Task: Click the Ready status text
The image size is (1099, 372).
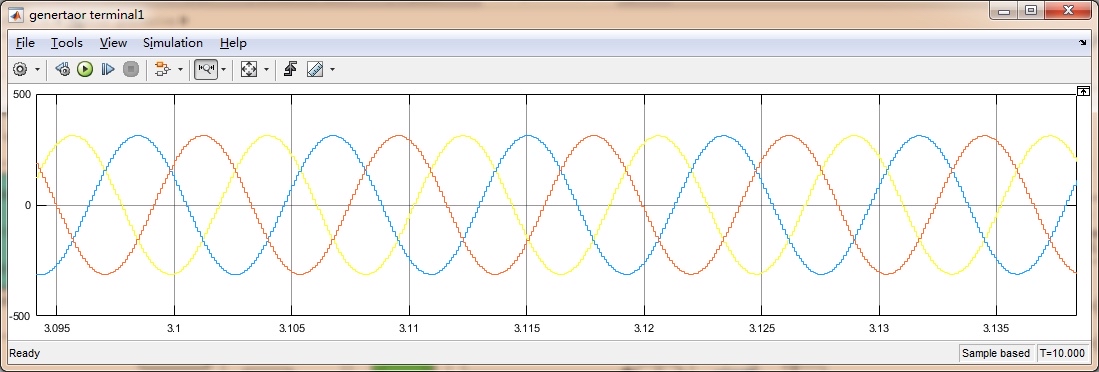Action: [x=25, y=353]
